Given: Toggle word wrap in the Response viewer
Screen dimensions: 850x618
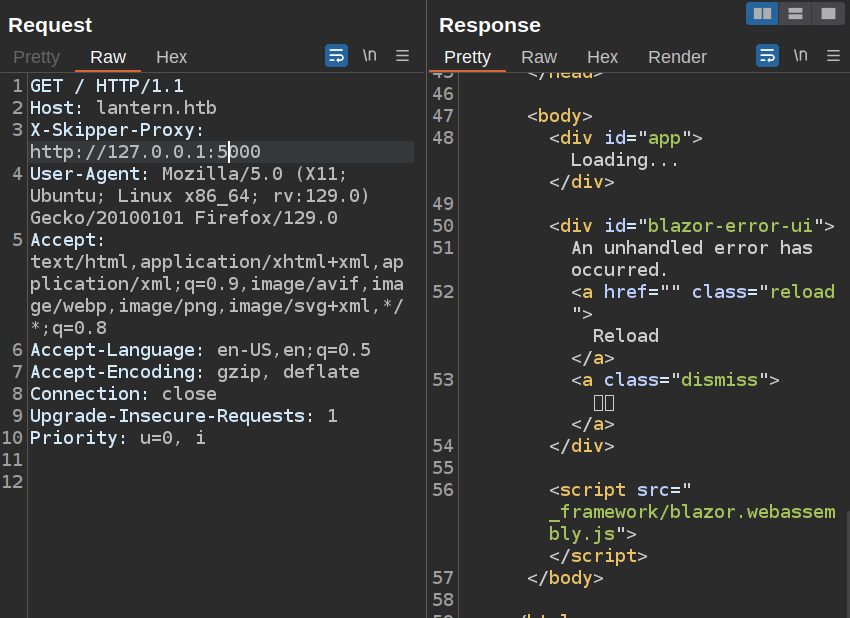Looking at the screenshot, I should [x=767, y=56].
